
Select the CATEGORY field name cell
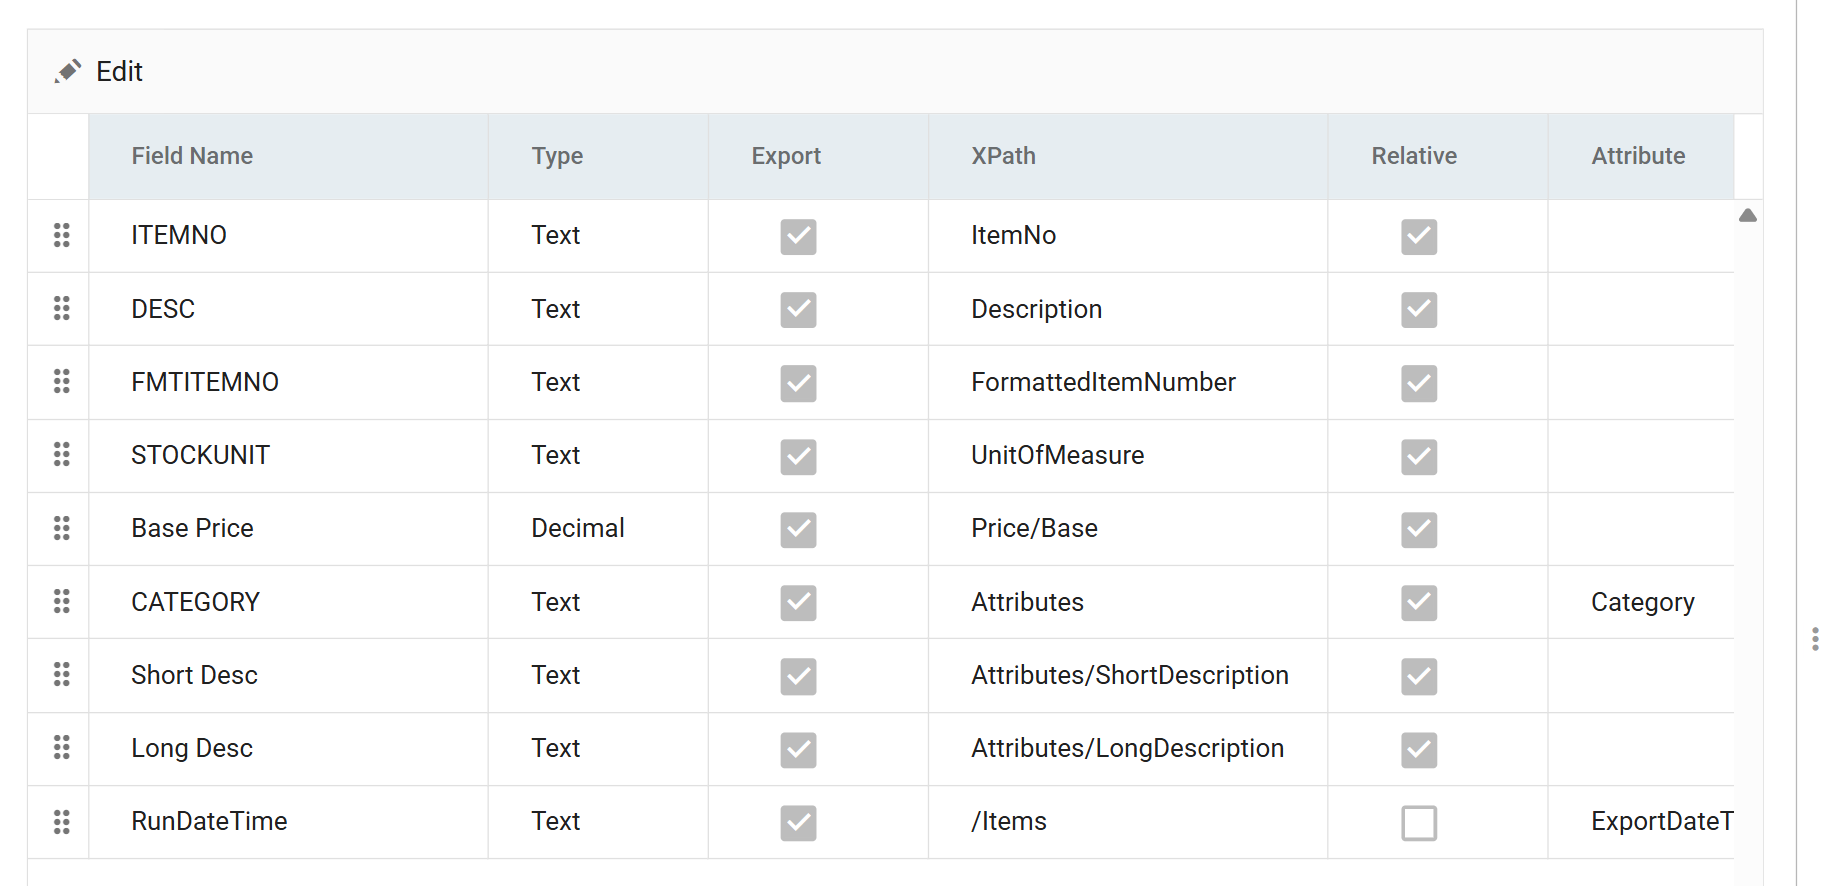288,602
